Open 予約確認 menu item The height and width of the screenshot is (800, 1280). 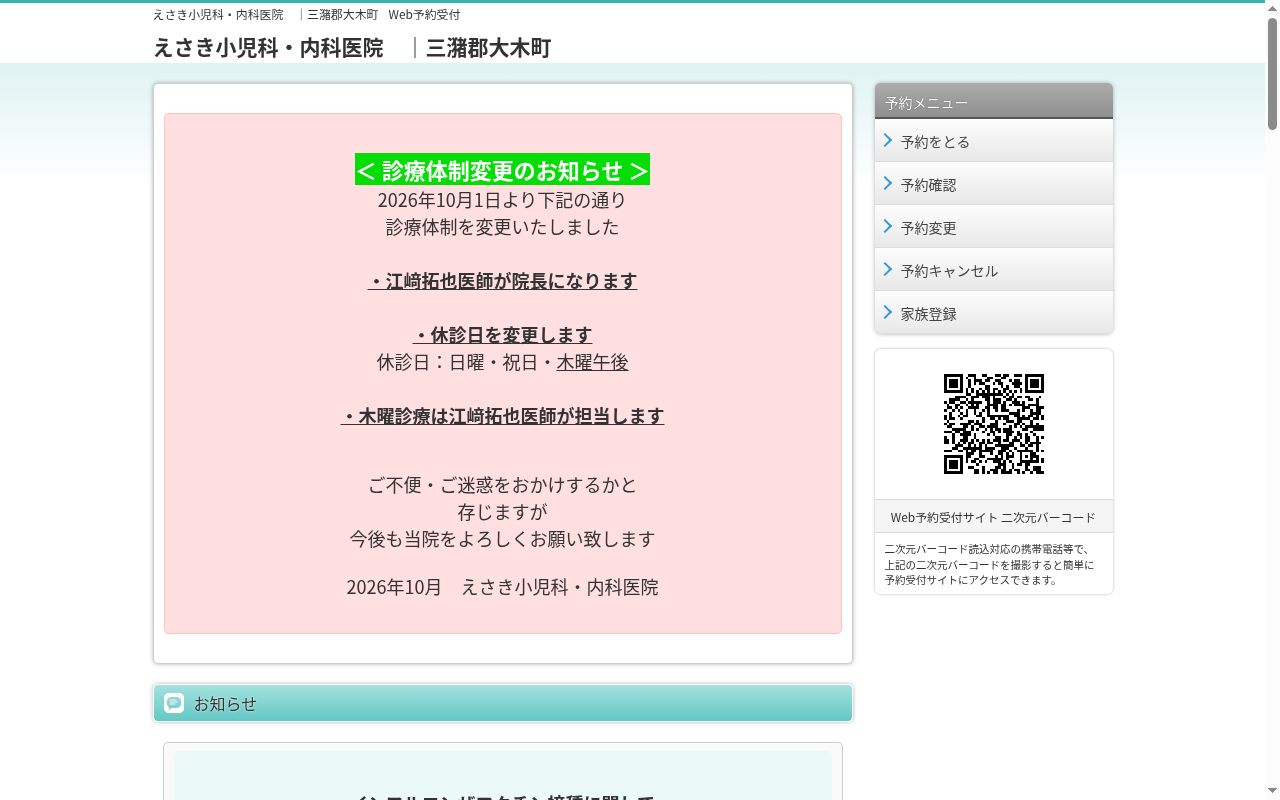(994, 184)
